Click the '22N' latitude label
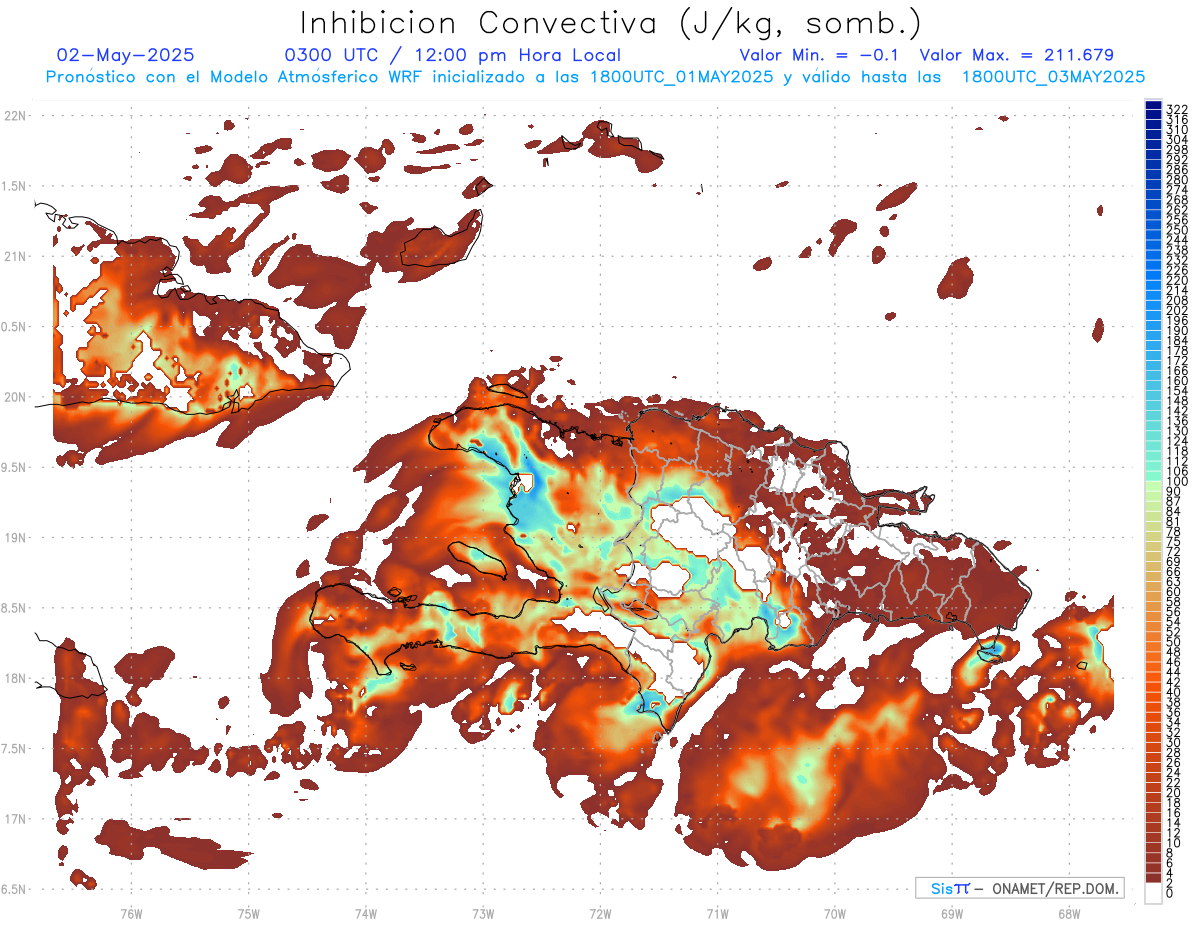 [x=15, y=116]
